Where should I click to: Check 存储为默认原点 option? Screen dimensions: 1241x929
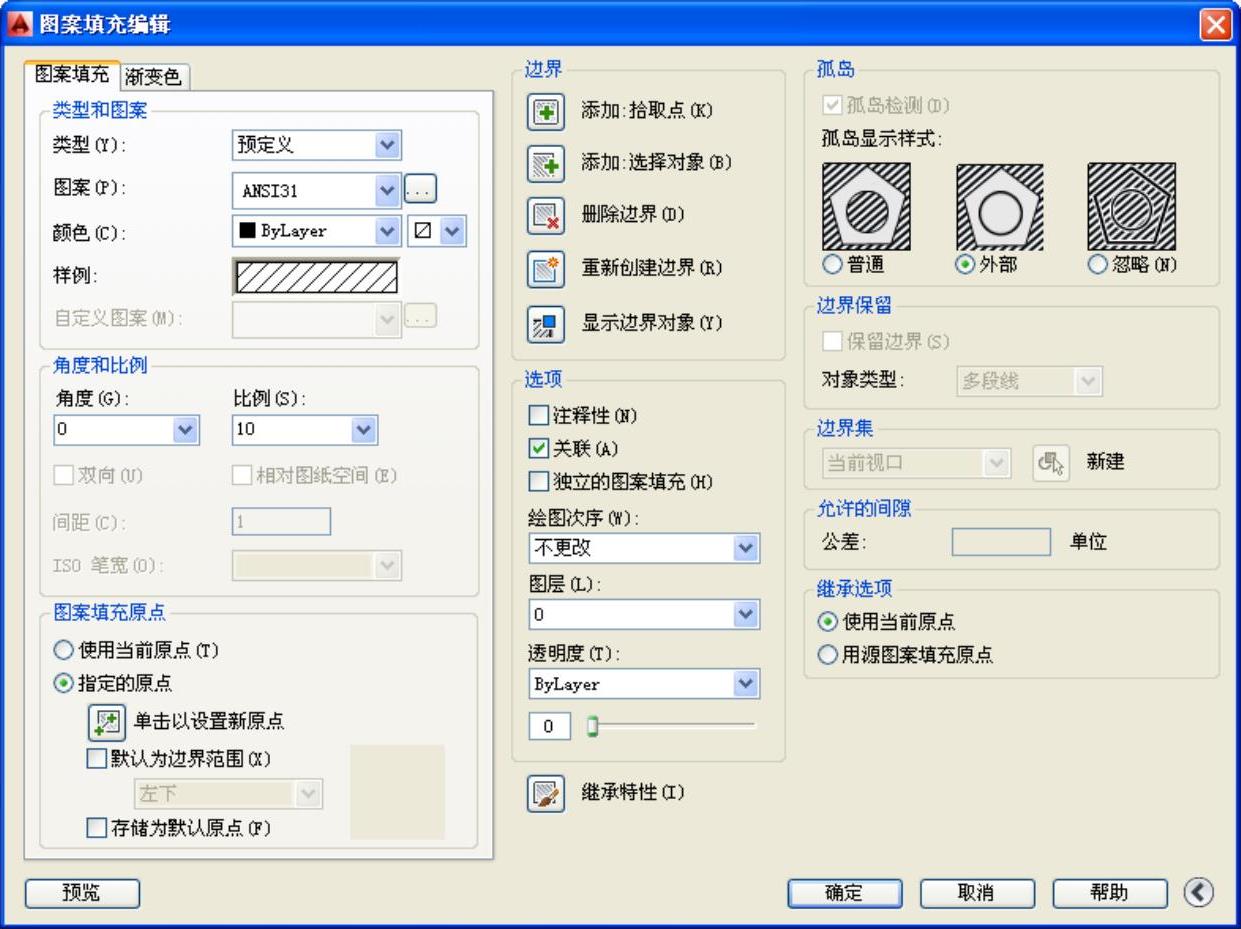point(97,828)
